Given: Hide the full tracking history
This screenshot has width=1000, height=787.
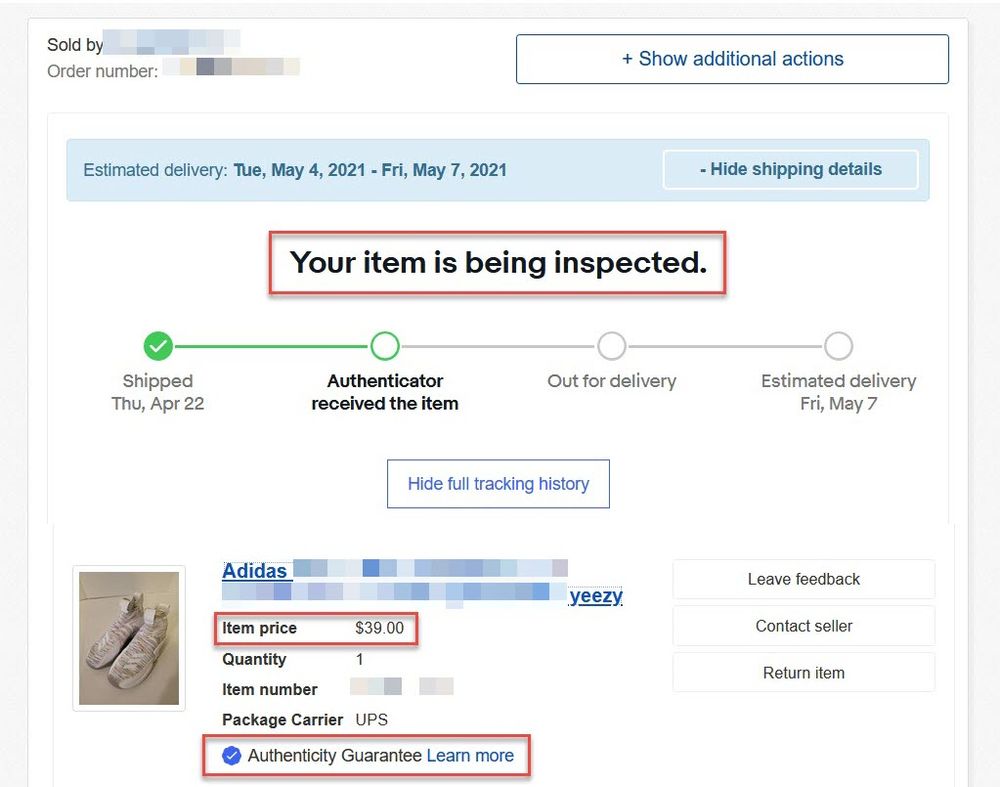Looking at the screenshot, I should (x=498, y=483).
